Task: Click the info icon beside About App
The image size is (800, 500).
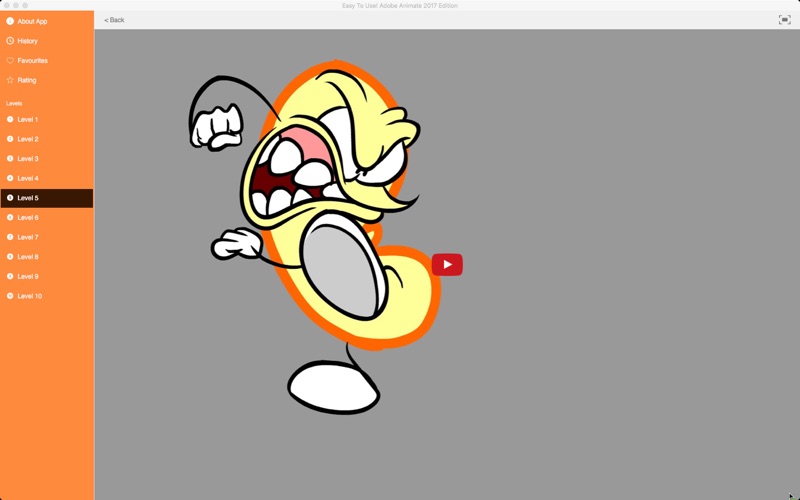Action: pos(10,21)
